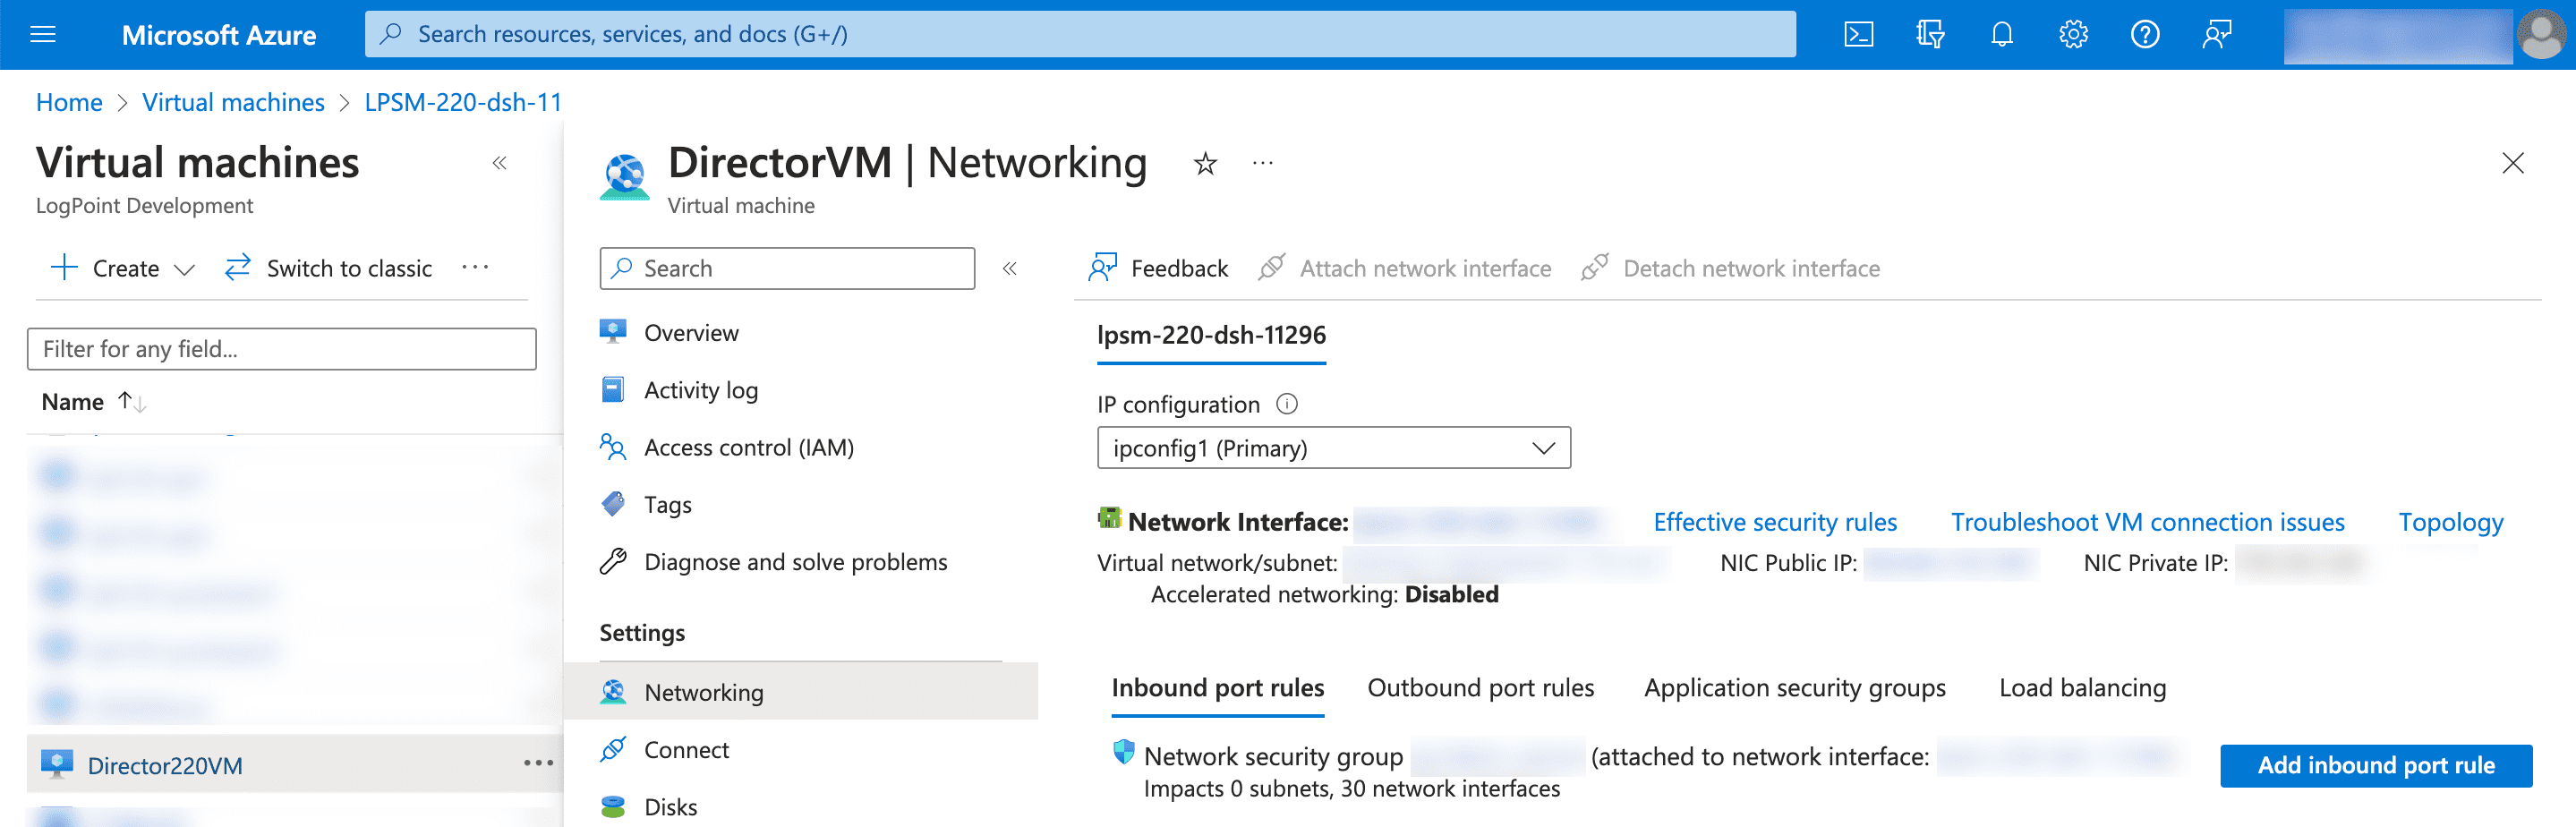Click Add inbound port rule
The image size is (2576, 827).
pos(2376,765)
